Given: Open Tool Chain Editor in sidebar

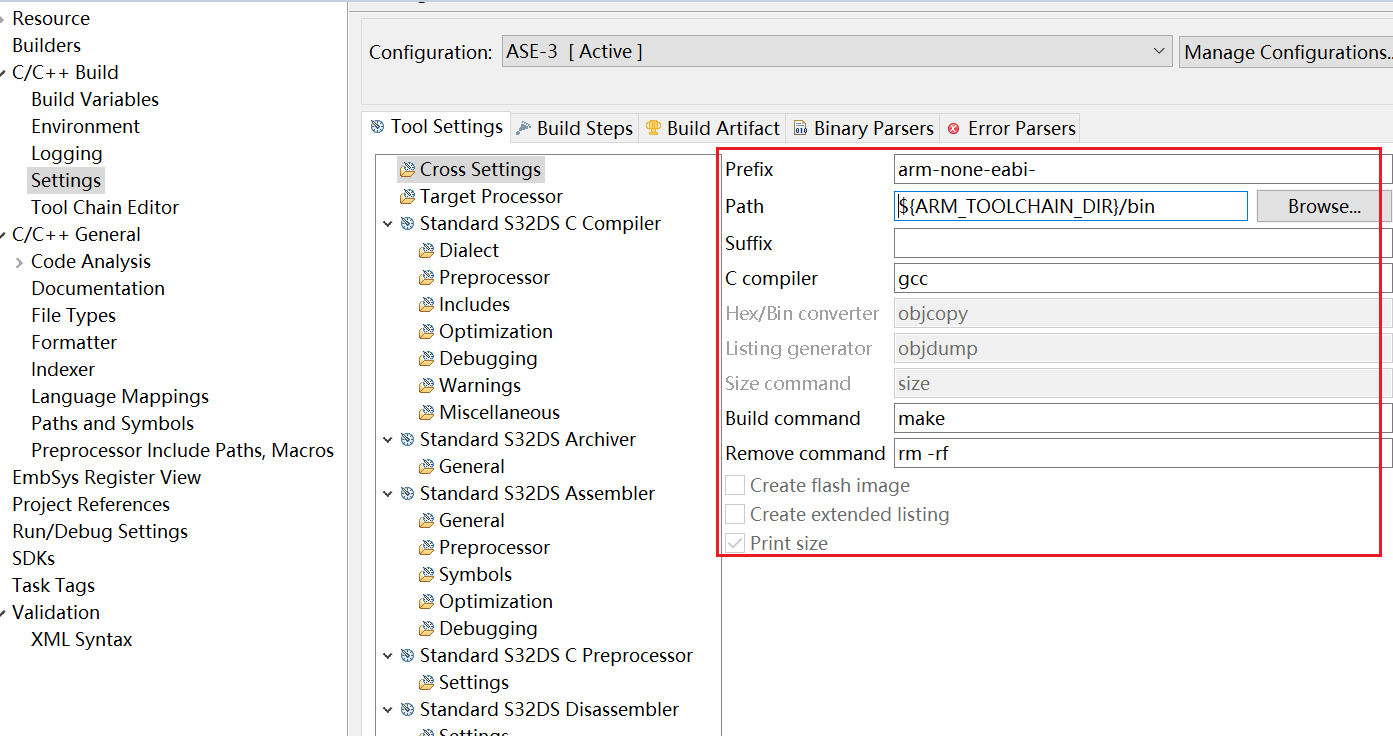Looking at the screenshot, I should click(105, 207).
